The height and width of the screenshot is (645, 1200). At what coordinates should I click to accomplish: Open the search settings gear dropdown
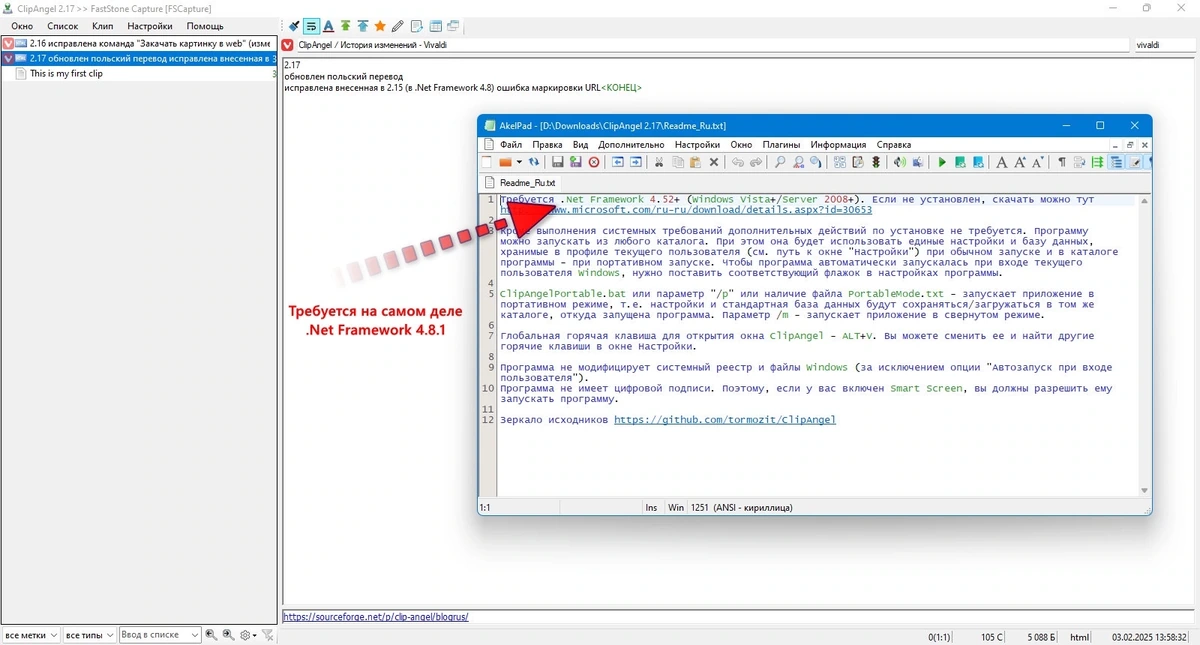click(x=248, y=635)
